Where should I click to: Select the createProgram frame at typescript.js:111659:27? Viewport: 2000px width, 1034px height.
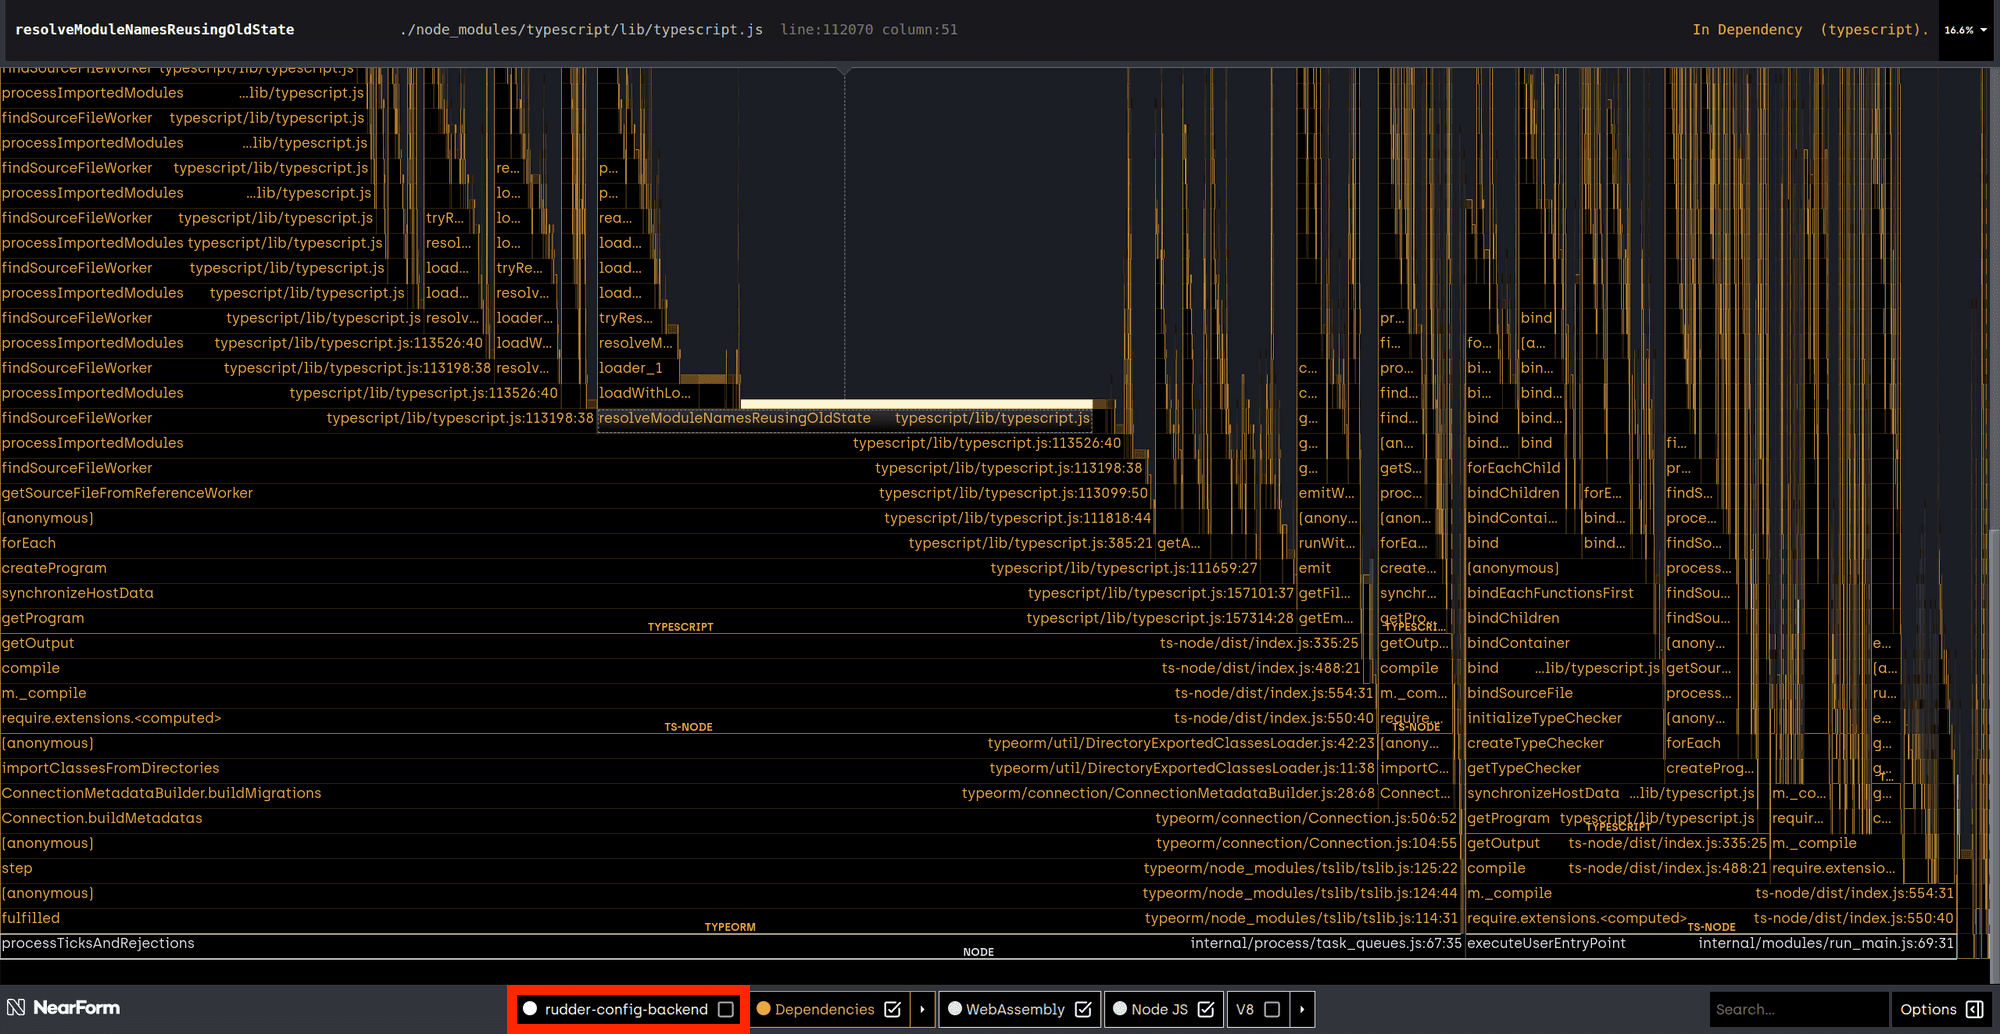click(x=630, y=568)
